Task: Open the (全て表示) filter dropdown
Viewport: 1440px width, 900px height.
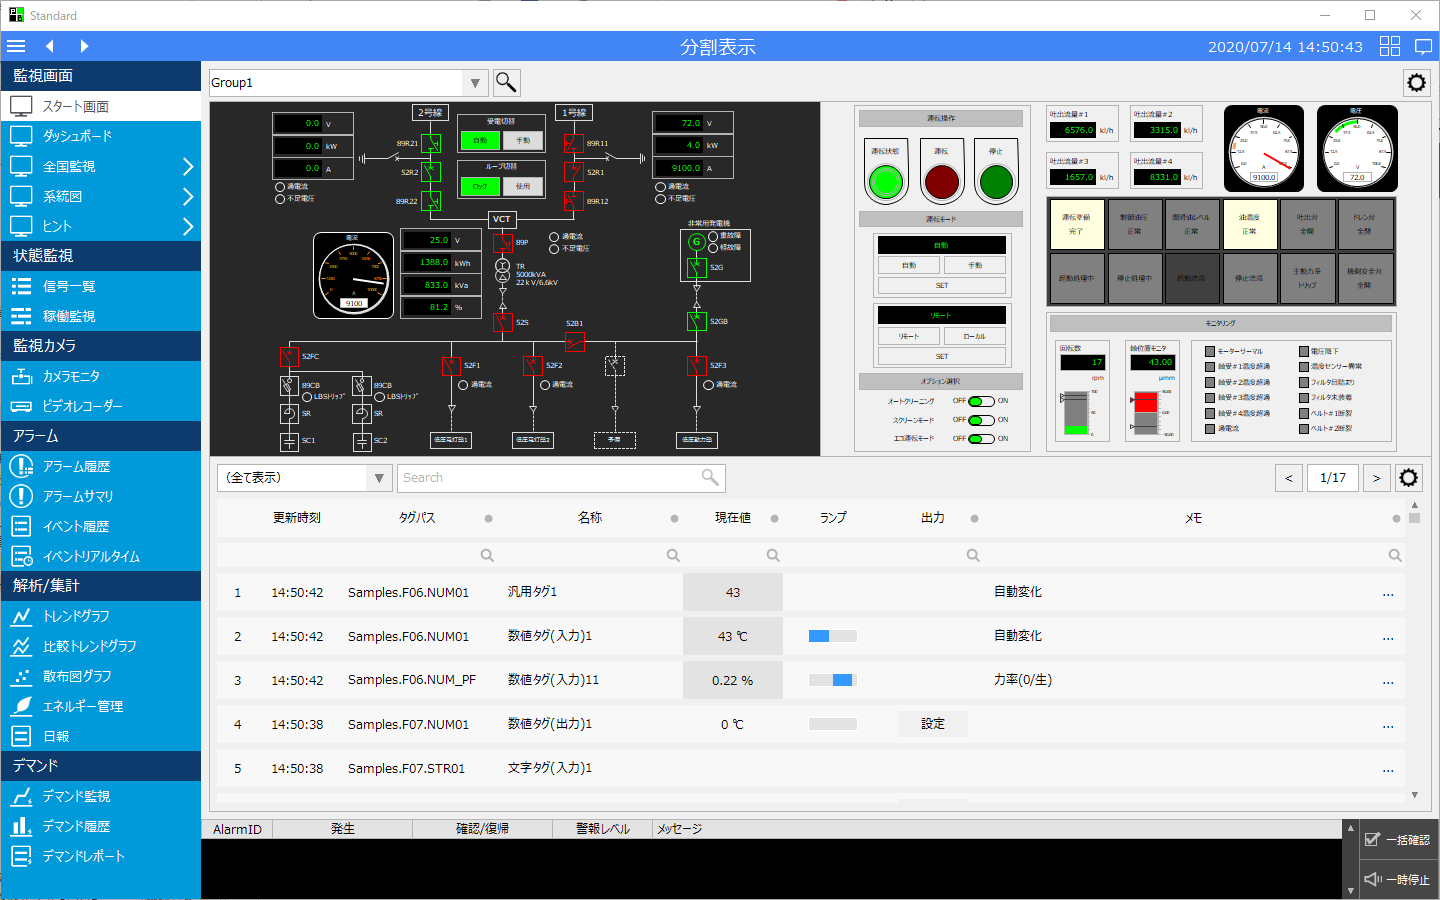Action: pos(379,478)
